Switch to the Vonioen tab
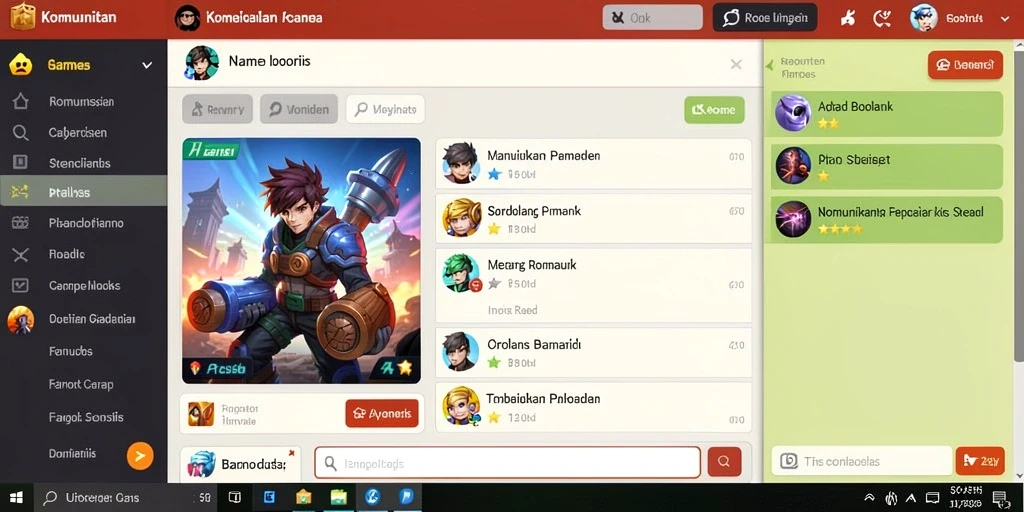This screenshot has width=1024, height=512. tap(299, 109)
